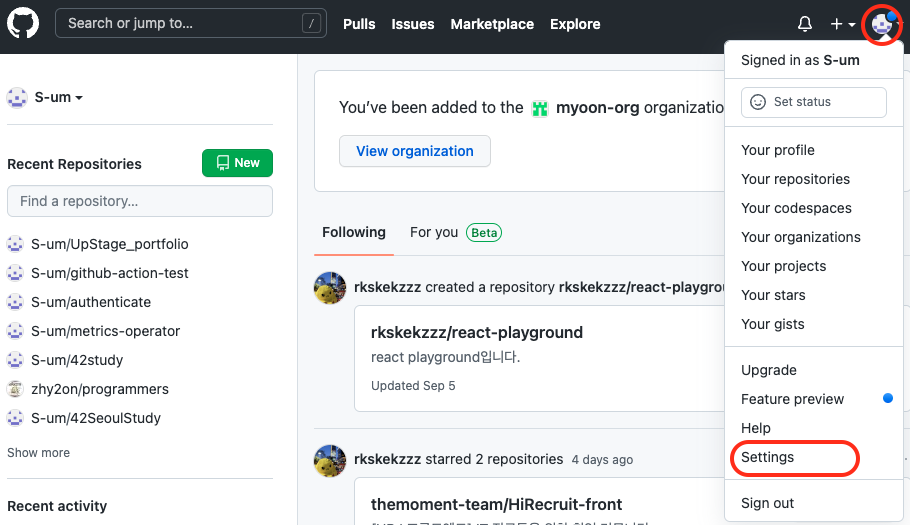Open zhy2on/programmers repository

(x=99, y=389)
